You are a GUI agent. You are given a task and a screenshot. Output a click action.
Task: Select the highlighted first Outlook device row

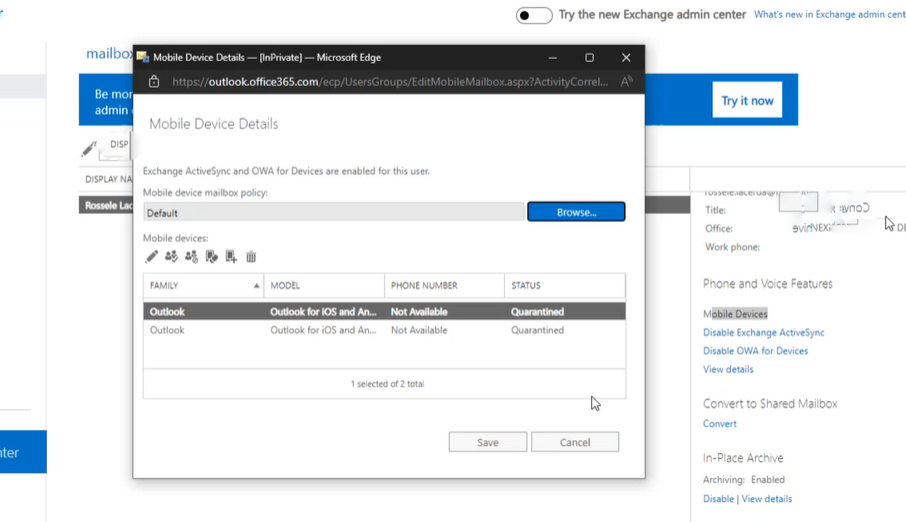[x=384, y=312]
